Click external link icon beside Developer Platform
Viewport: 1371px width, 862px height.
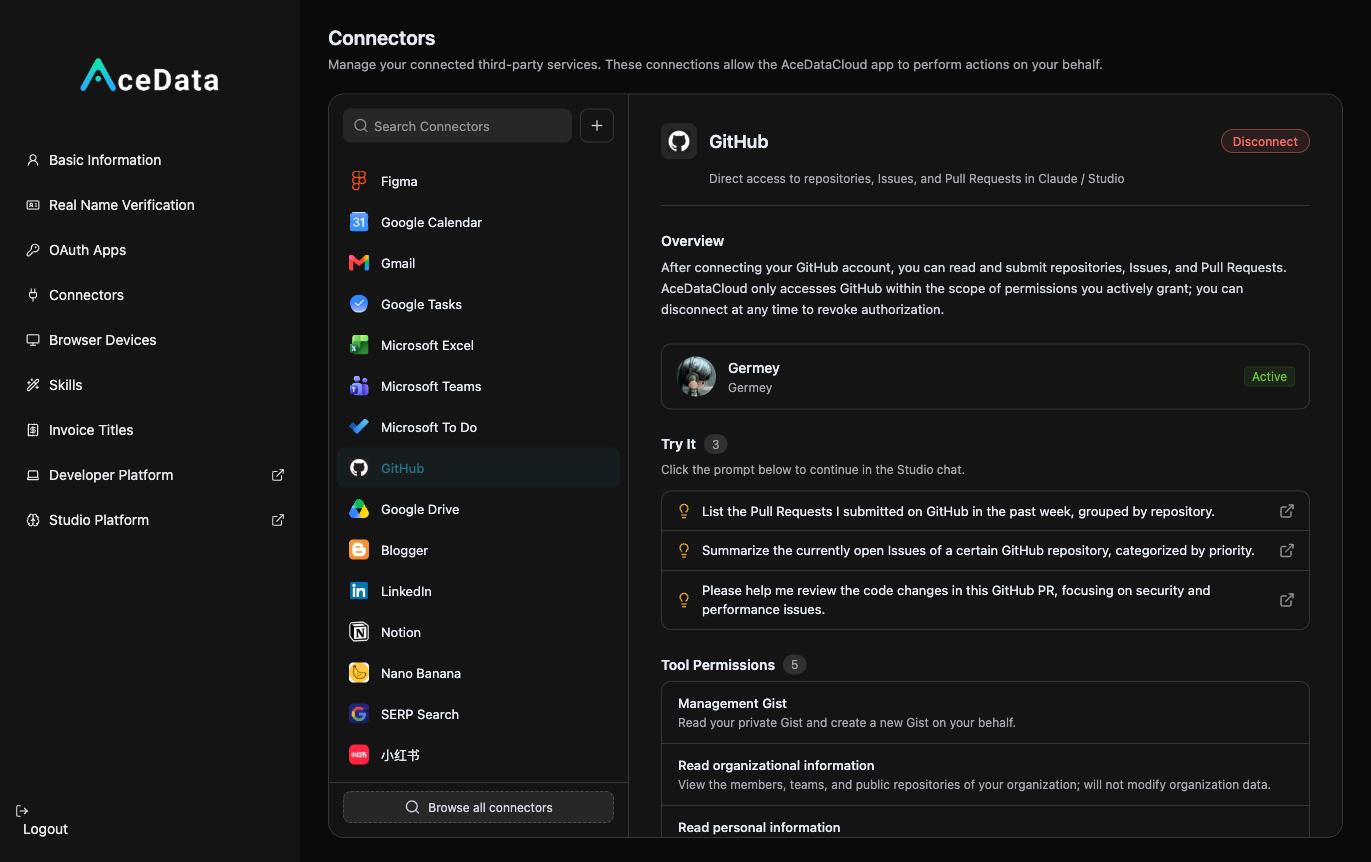click(278, 475)
